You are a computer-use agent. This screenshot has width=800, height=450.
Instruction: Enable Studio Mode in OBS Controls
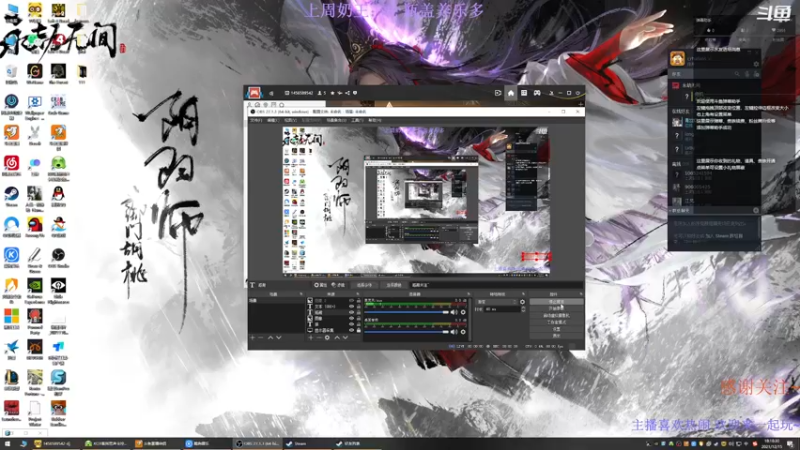(556, 322)
